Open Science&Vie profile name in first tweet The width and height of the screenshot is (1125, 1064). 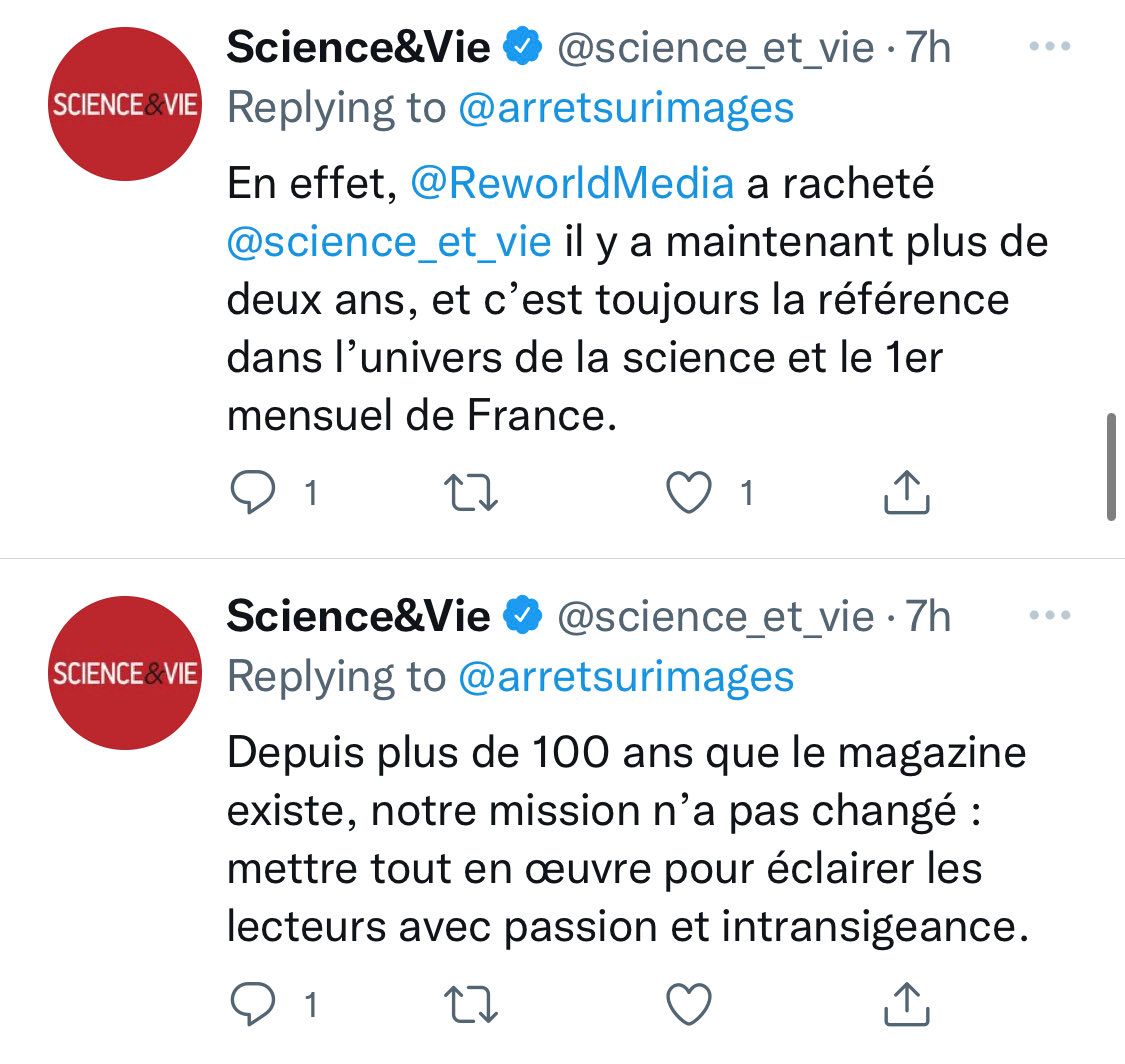pos(359,48)
